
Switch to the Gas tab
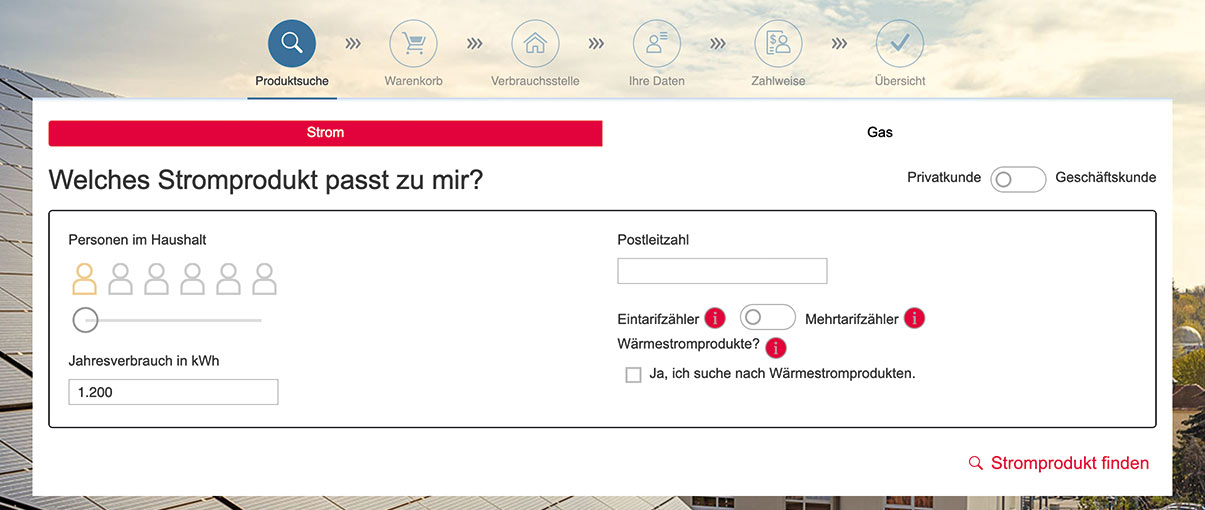tap(880, 133)
